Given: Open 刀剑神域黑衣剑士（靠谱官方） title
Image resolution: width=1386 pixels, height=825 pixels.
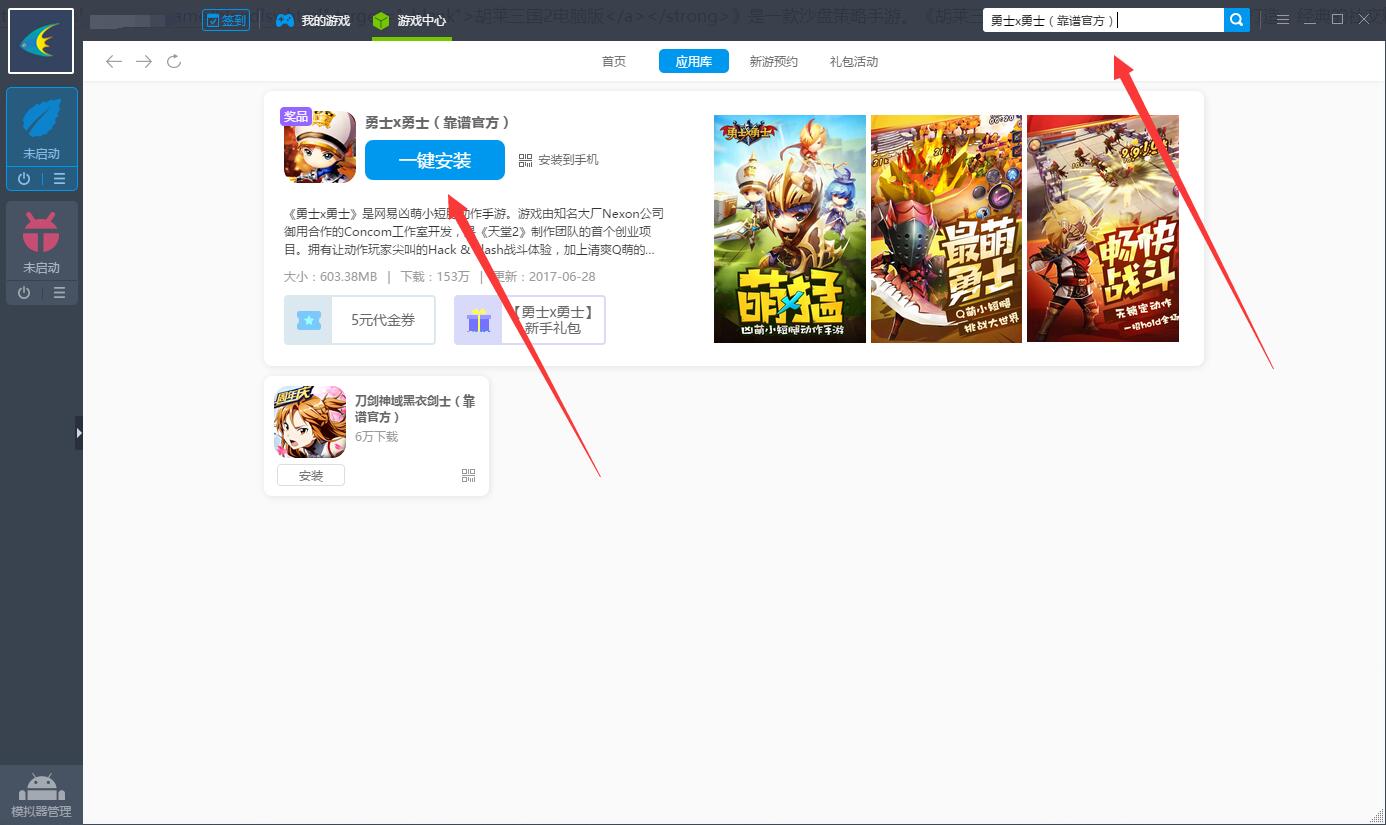Looking at the screenshot, I should tap(415, 408).
